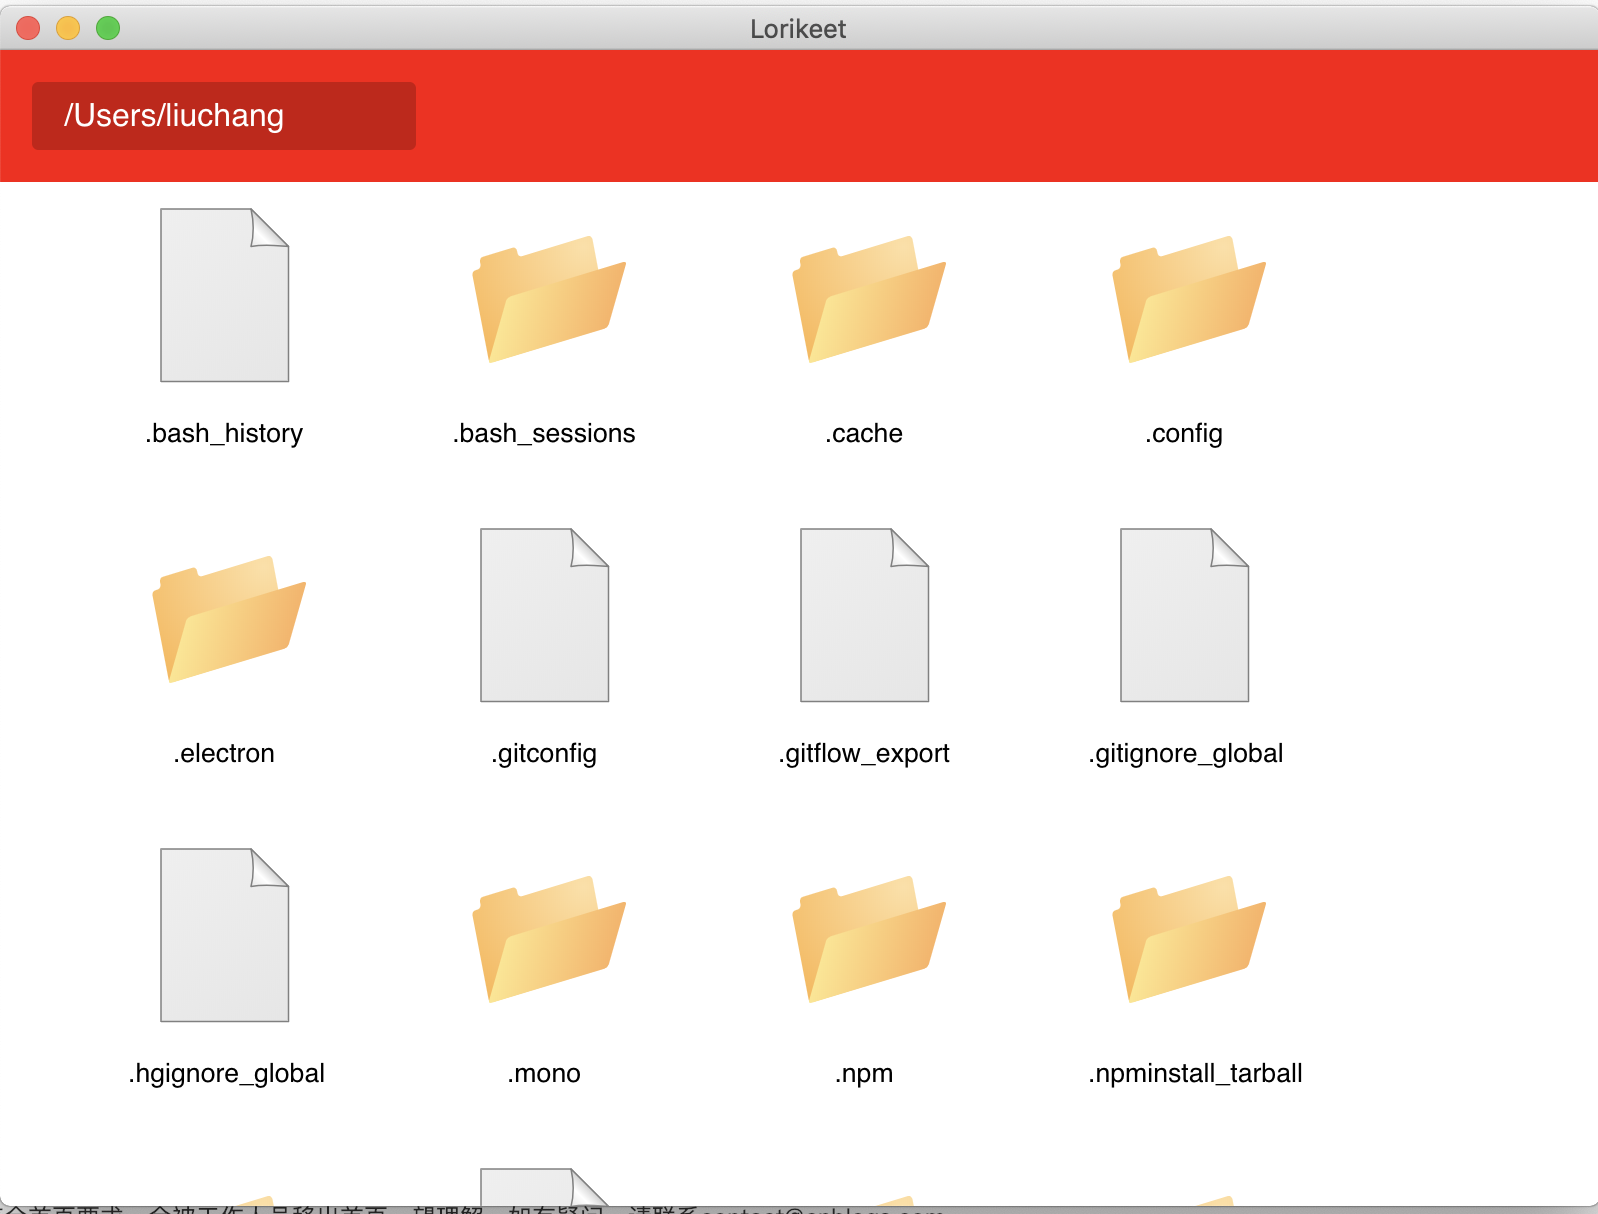1598x1214 pixels.
Task: Close the Lorikeet window
Action: tap(28, 28)
